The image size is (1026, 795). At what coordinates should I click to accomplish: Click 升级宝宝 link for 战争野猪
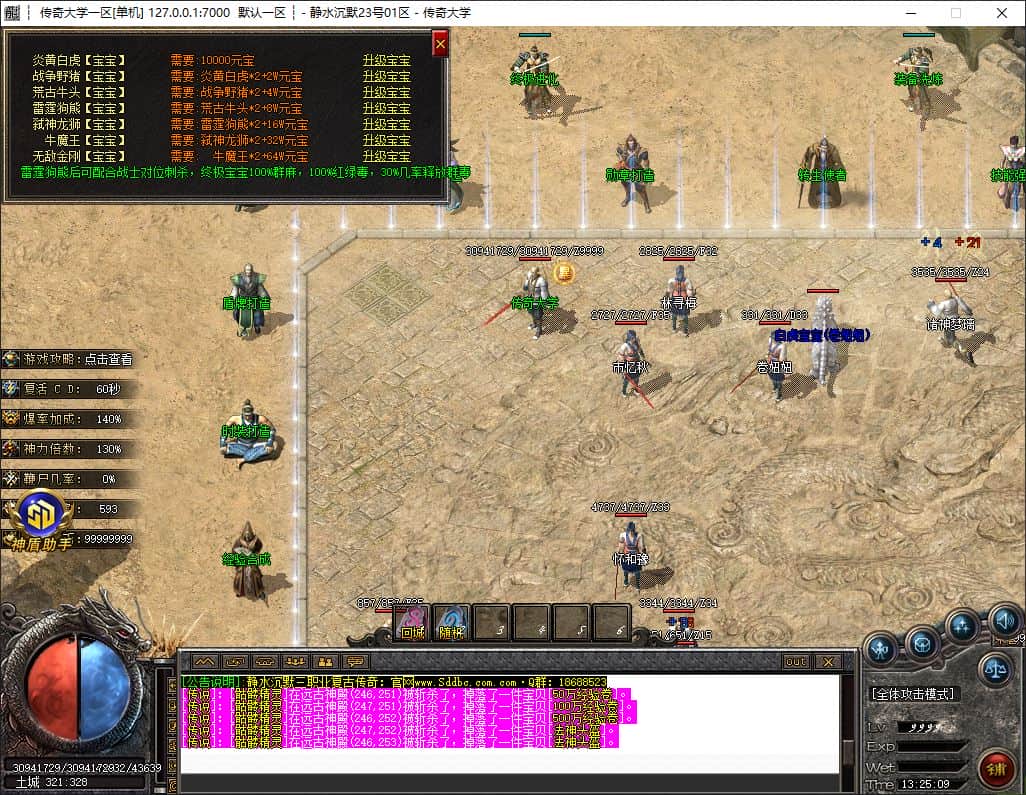387,76
